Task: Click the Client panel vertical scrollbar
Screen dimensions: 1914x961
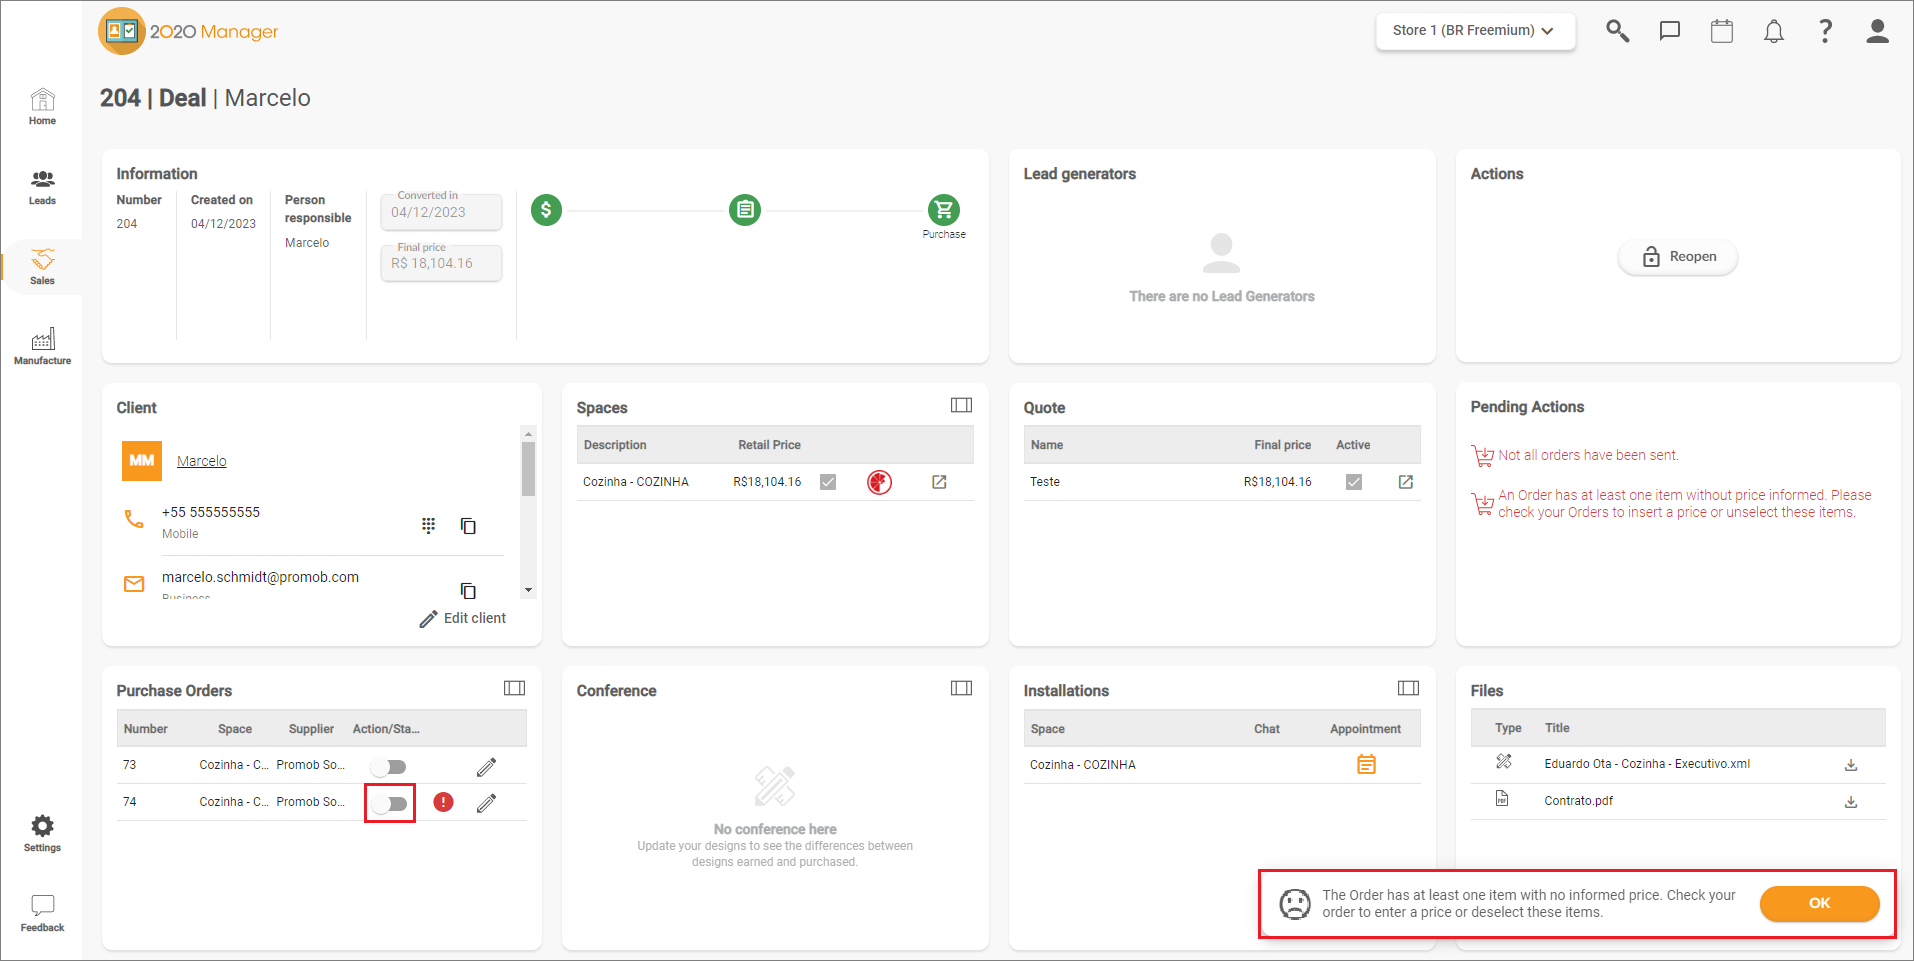Action: coord(528,469)
